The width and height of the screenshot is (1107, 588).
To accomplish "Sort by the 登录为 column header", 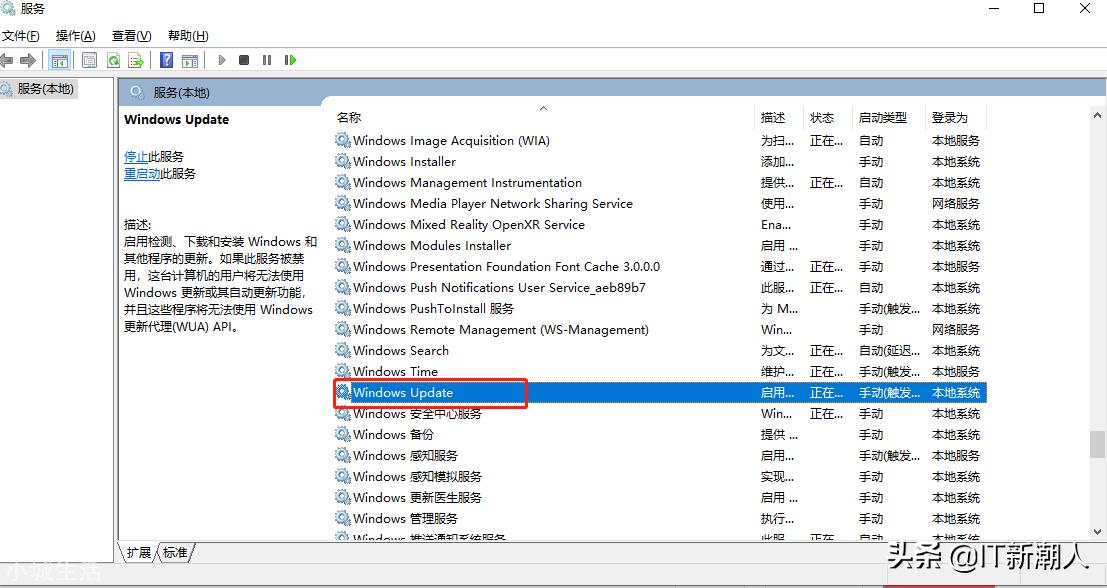I will (950, 118).
